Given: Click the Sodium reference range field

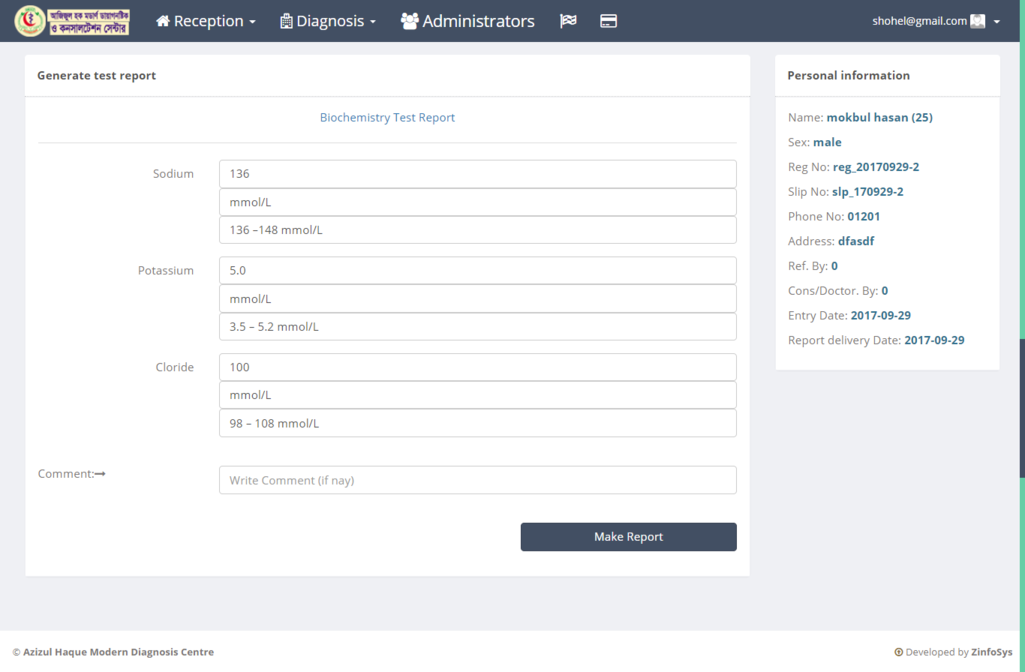Looking at the screenshot, I should 477,230.
